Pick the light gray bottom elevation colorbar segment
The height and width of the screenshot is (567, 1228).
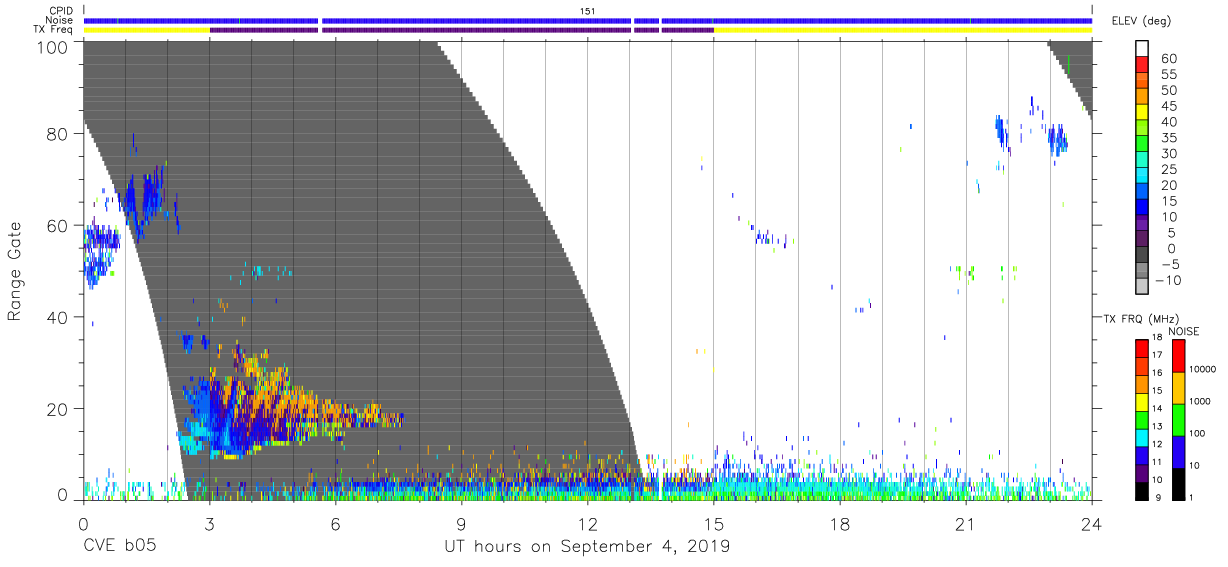(1142, 286)
